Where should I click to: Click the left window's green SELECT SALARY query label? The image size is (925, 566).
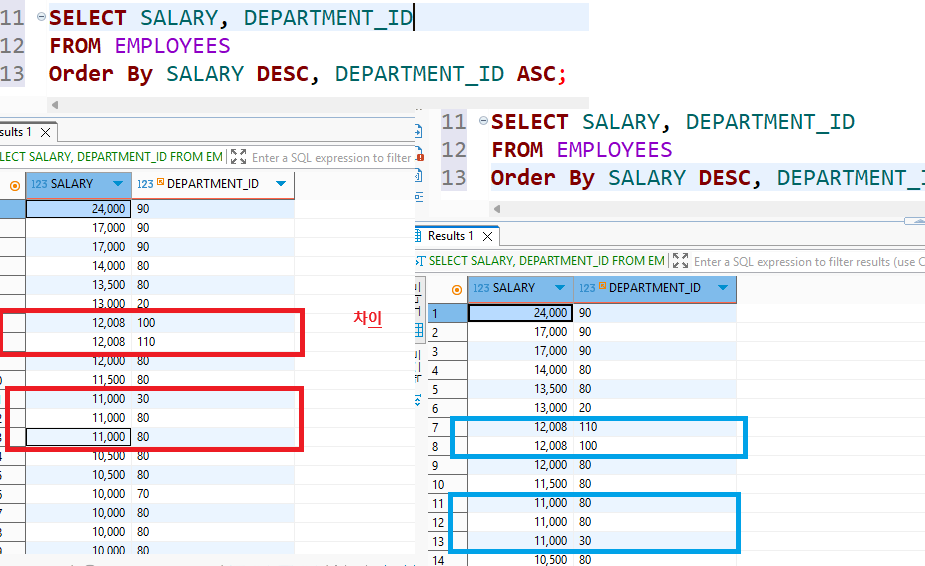pyautogui.click(x=111, y=157)
